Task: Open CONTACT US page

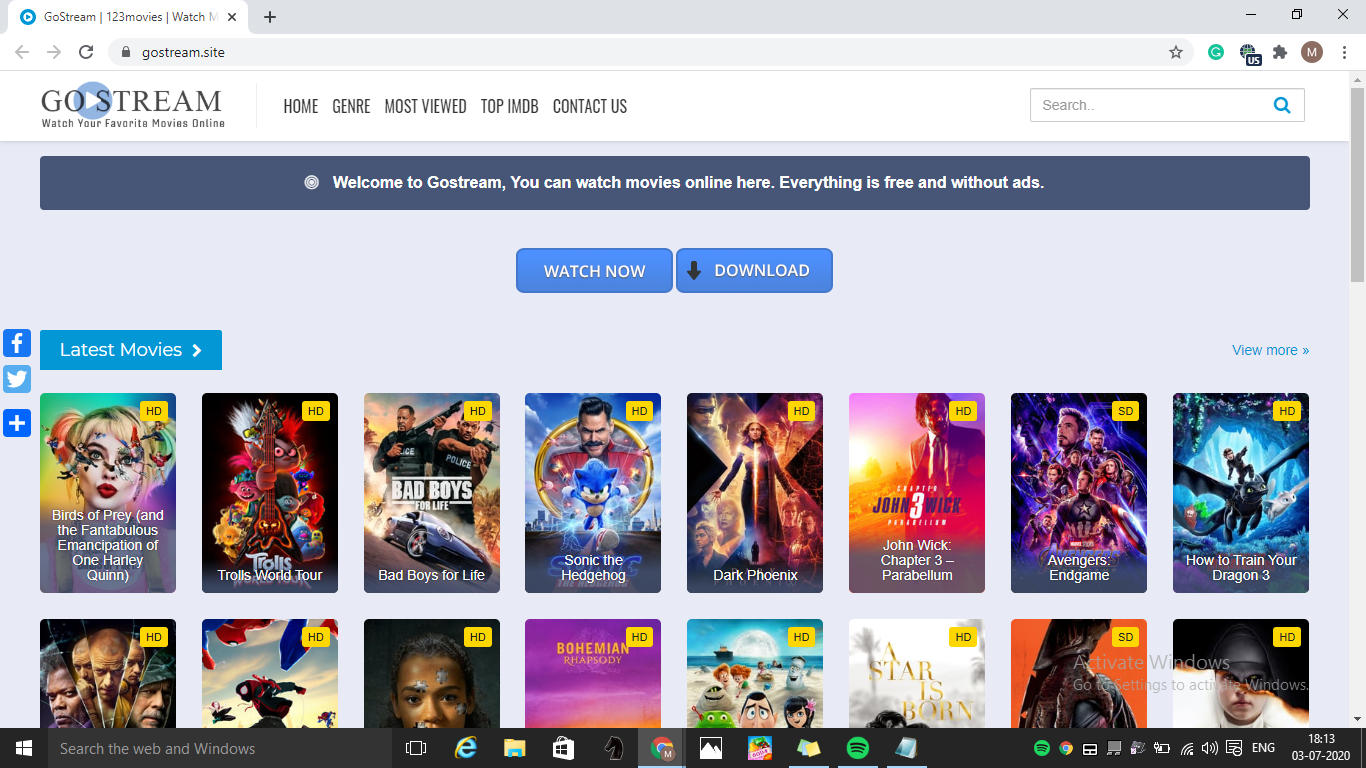Action: tap(590, 106)
